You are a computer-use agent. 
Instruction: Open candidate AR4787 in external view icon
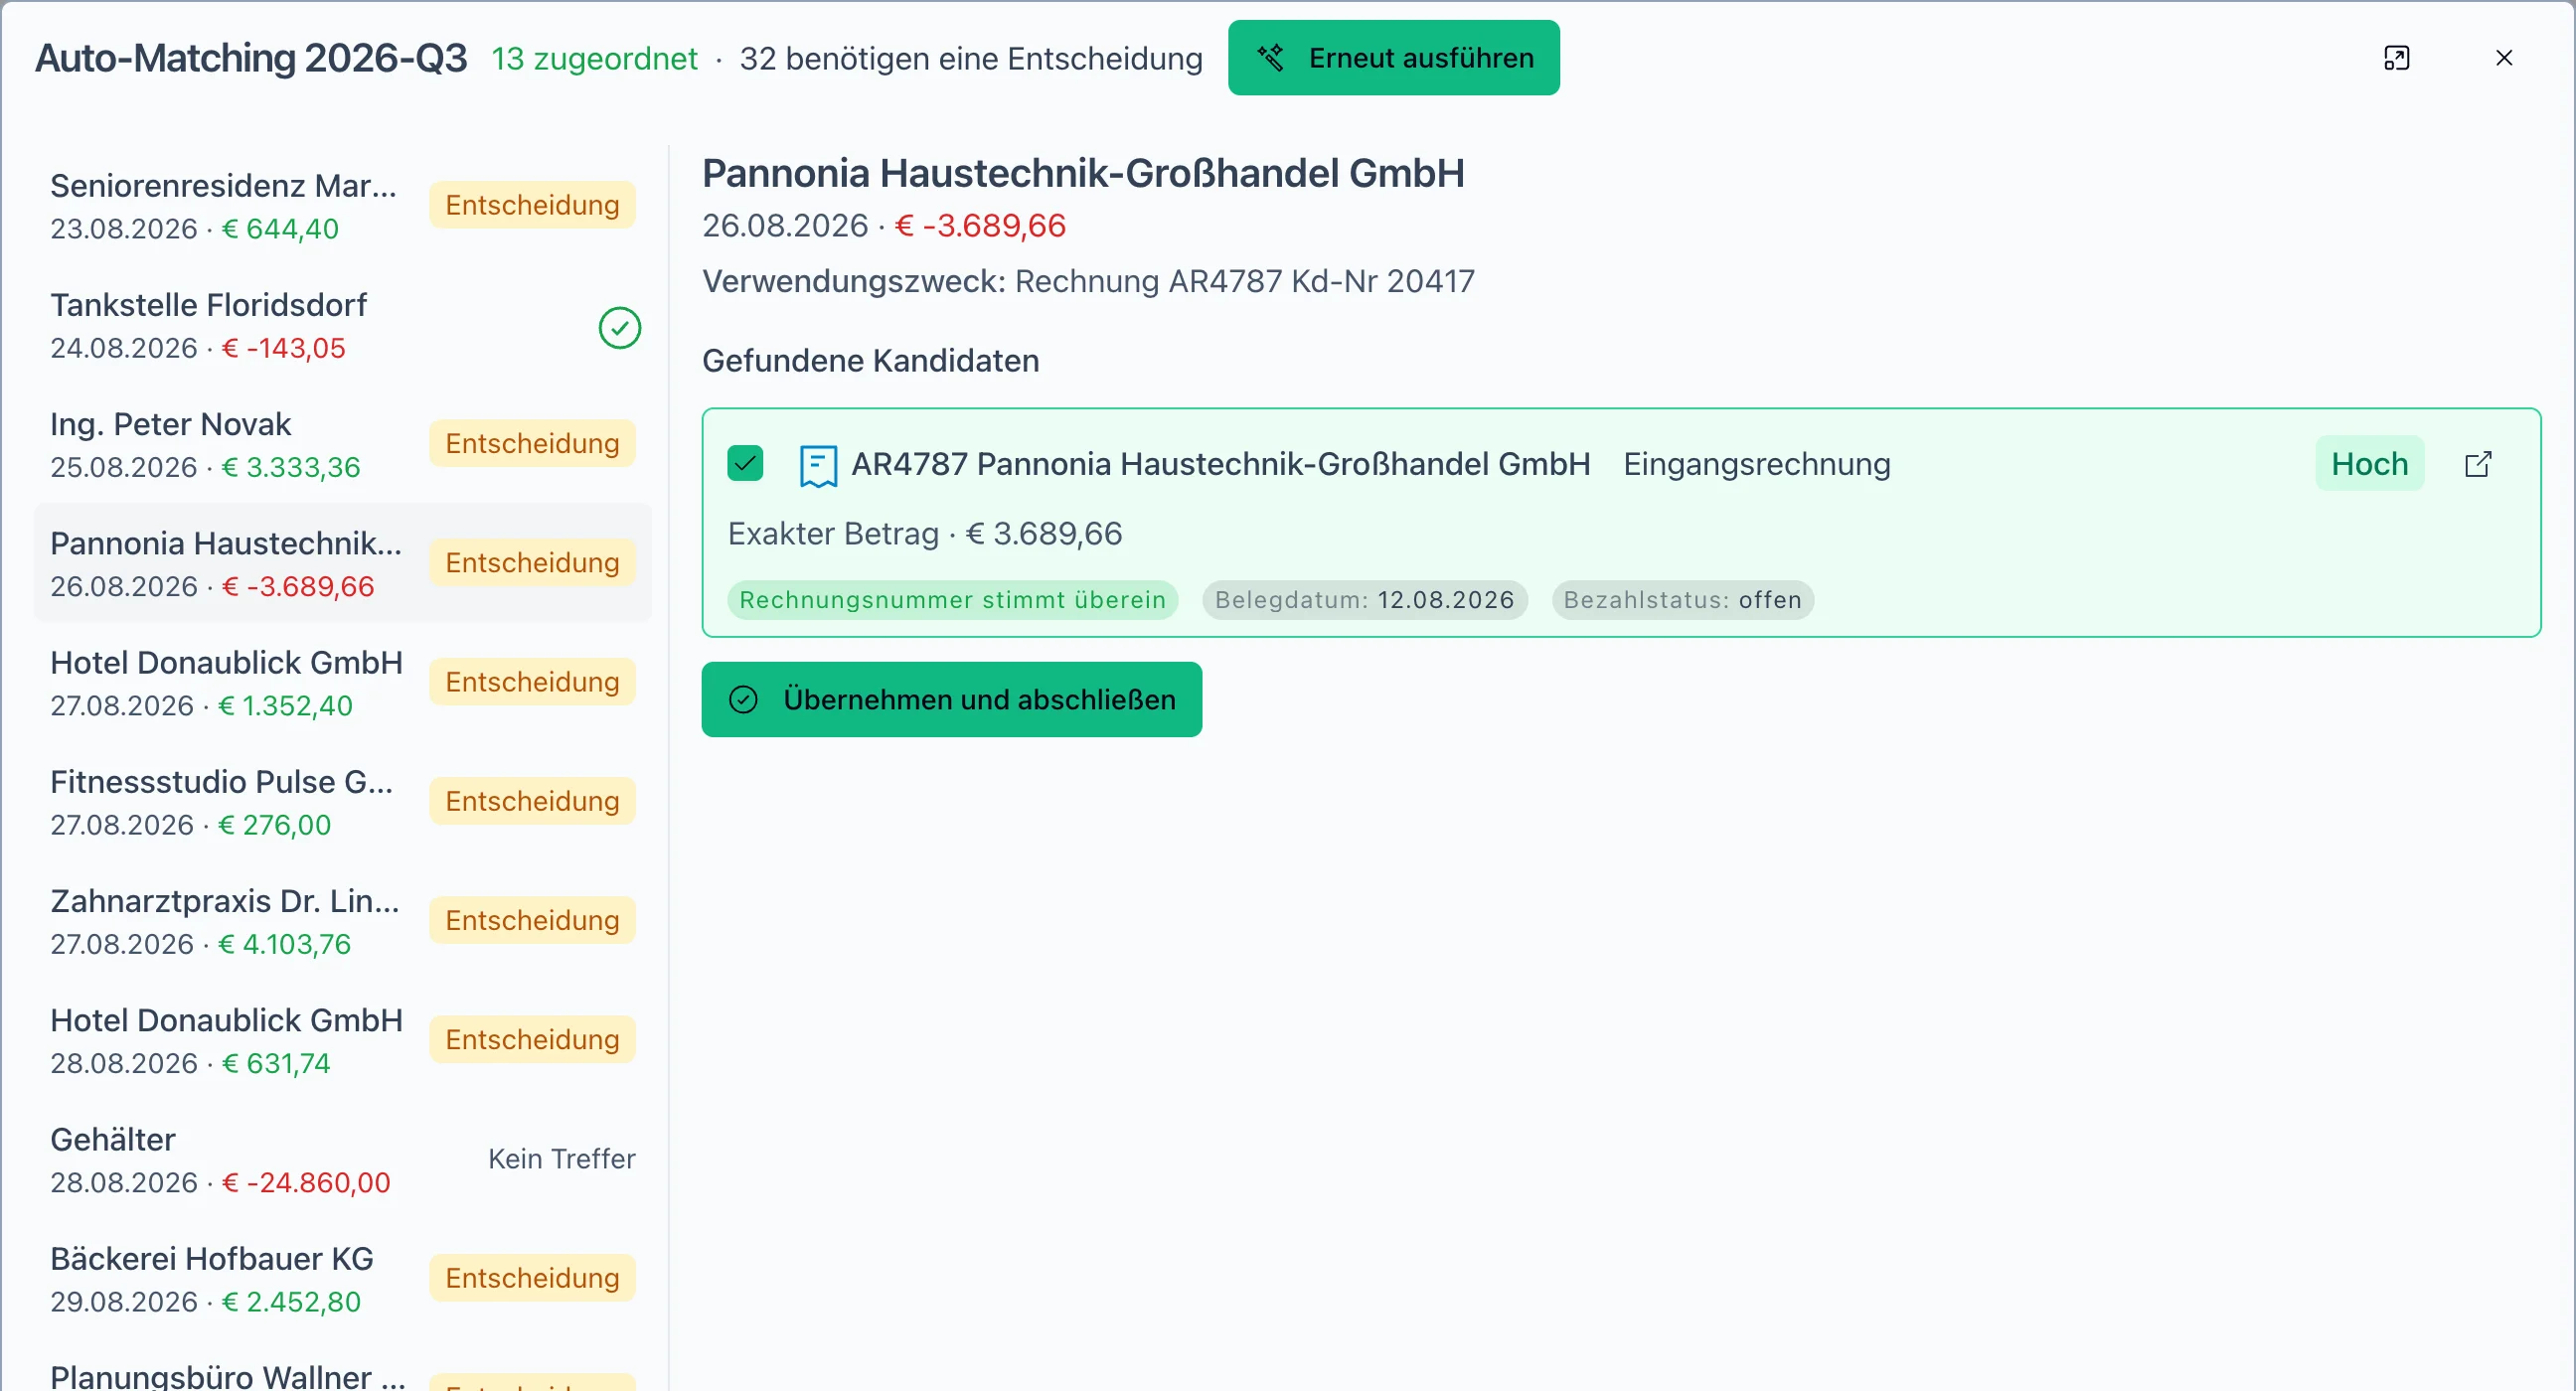[x=2477, y=464]
